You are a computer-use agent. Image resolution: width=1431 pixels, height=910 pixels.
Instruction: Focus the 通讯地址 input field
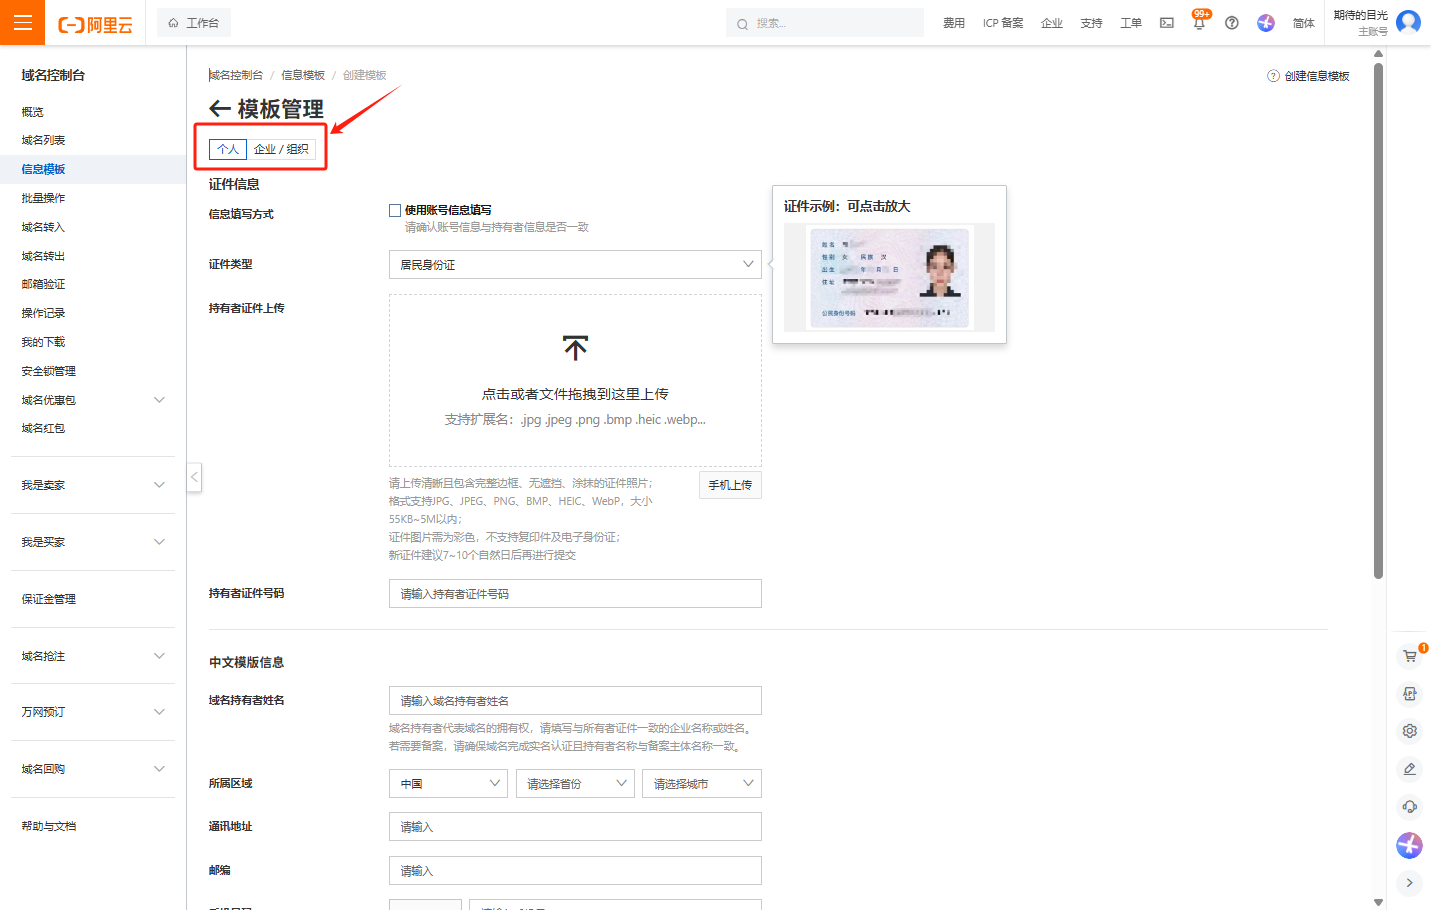click(x=575, y=826)
